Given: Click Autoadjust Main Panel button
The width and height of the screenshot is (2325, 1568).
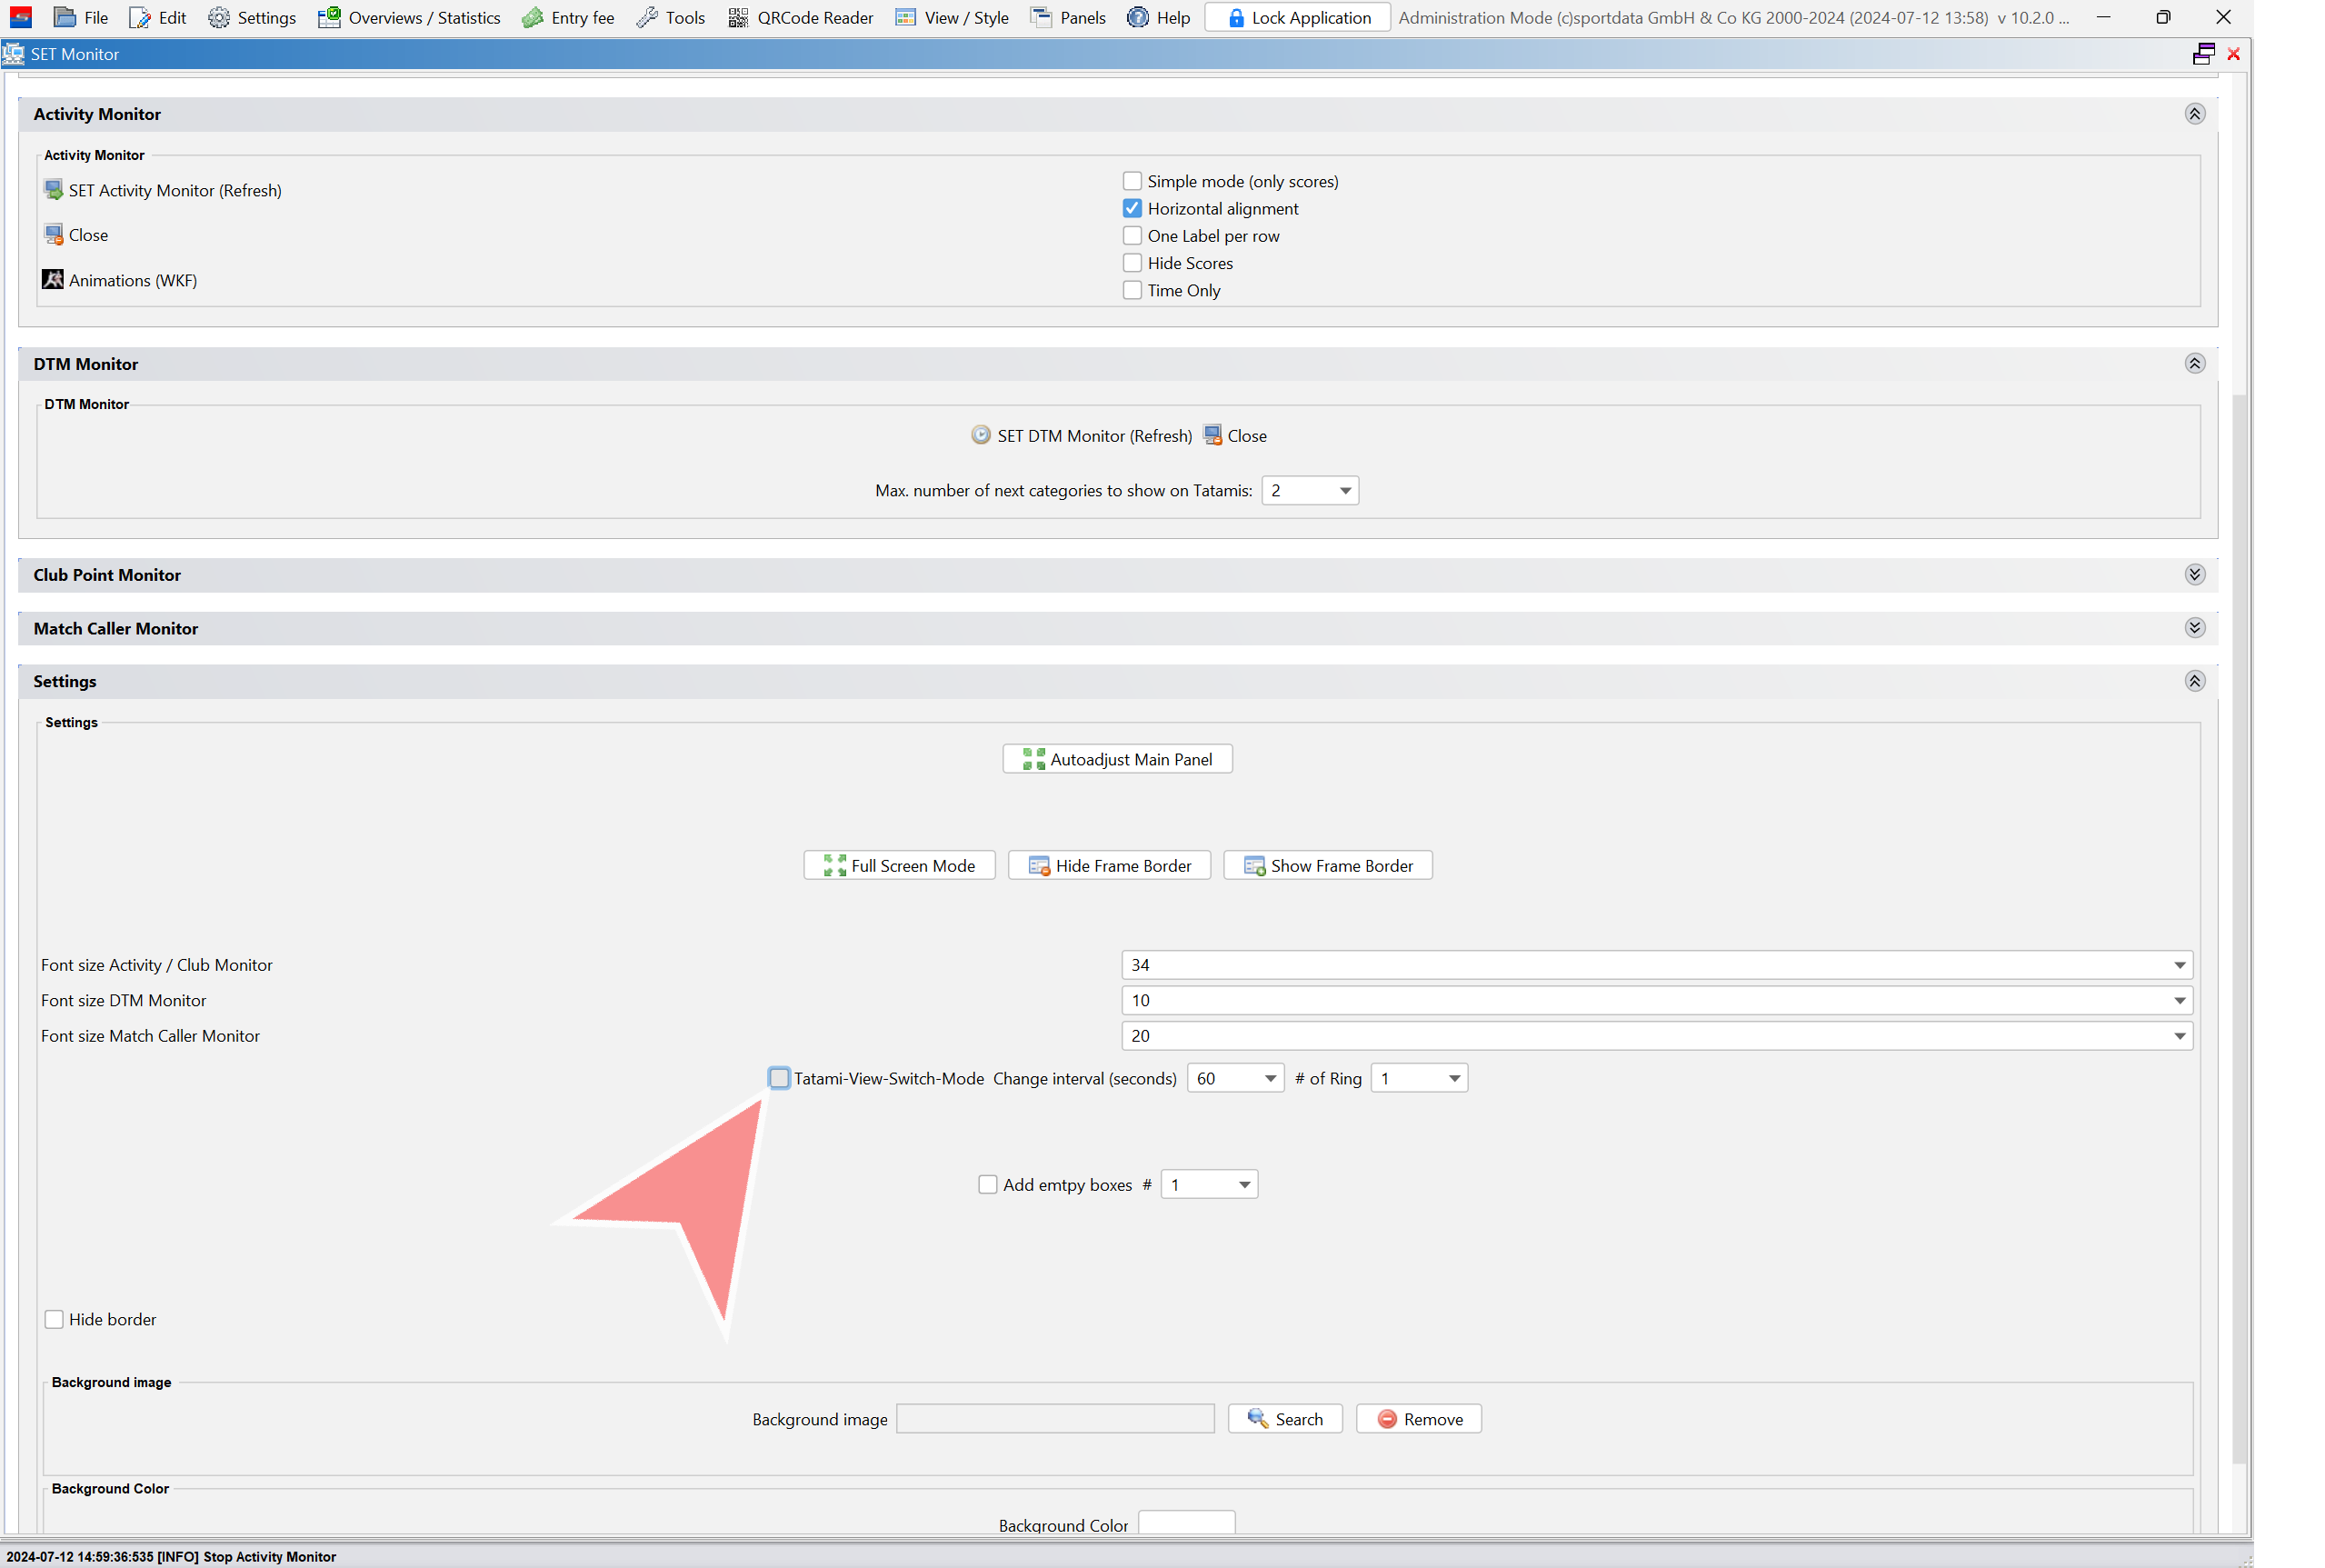Looking at the screenshot, I should (x=1117, y=759).
